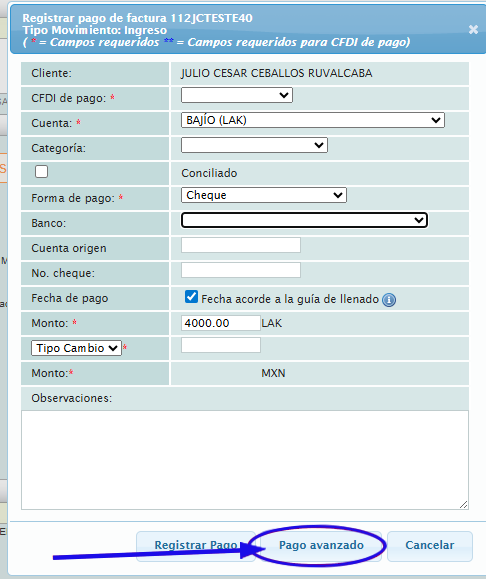Click the Cuenta origen text field
Screen dimensions: 486x579
pyautogui.click(x=241, y=245)
